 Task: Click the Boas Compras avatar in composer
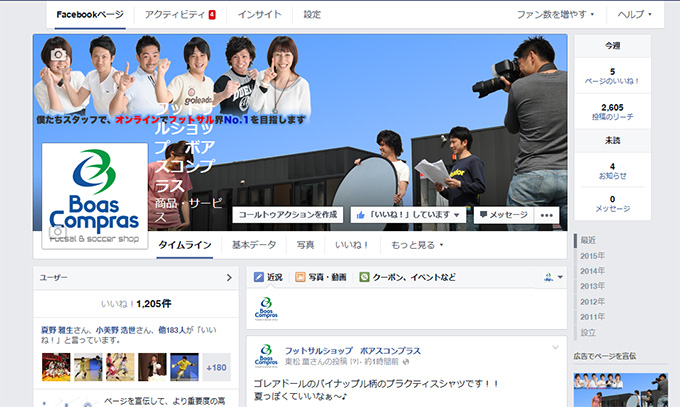click(266, 309)
